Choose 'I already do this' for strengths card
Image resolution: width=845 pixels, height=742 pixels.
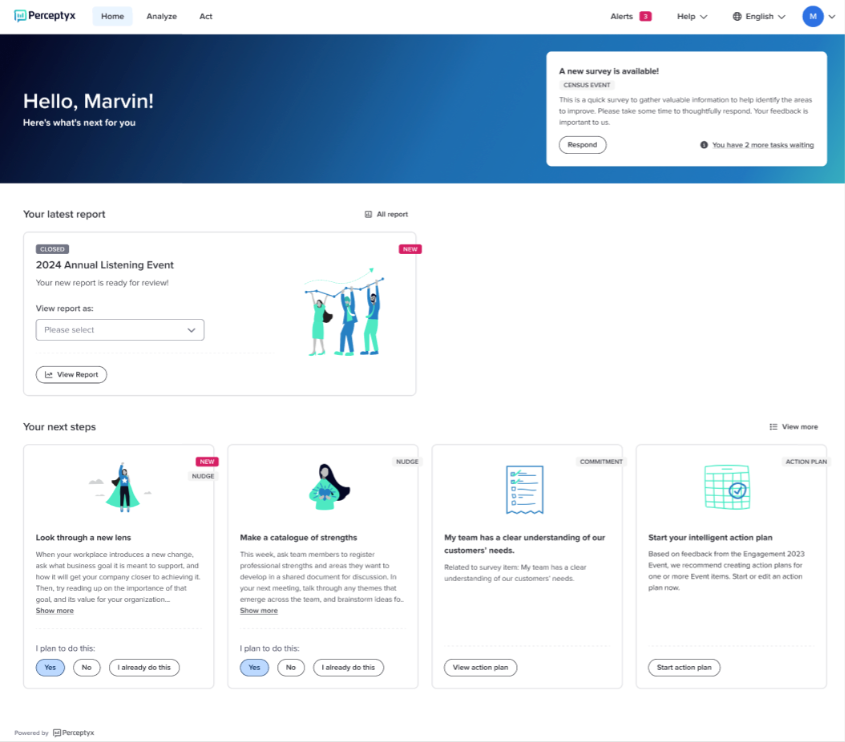point(348,668)
